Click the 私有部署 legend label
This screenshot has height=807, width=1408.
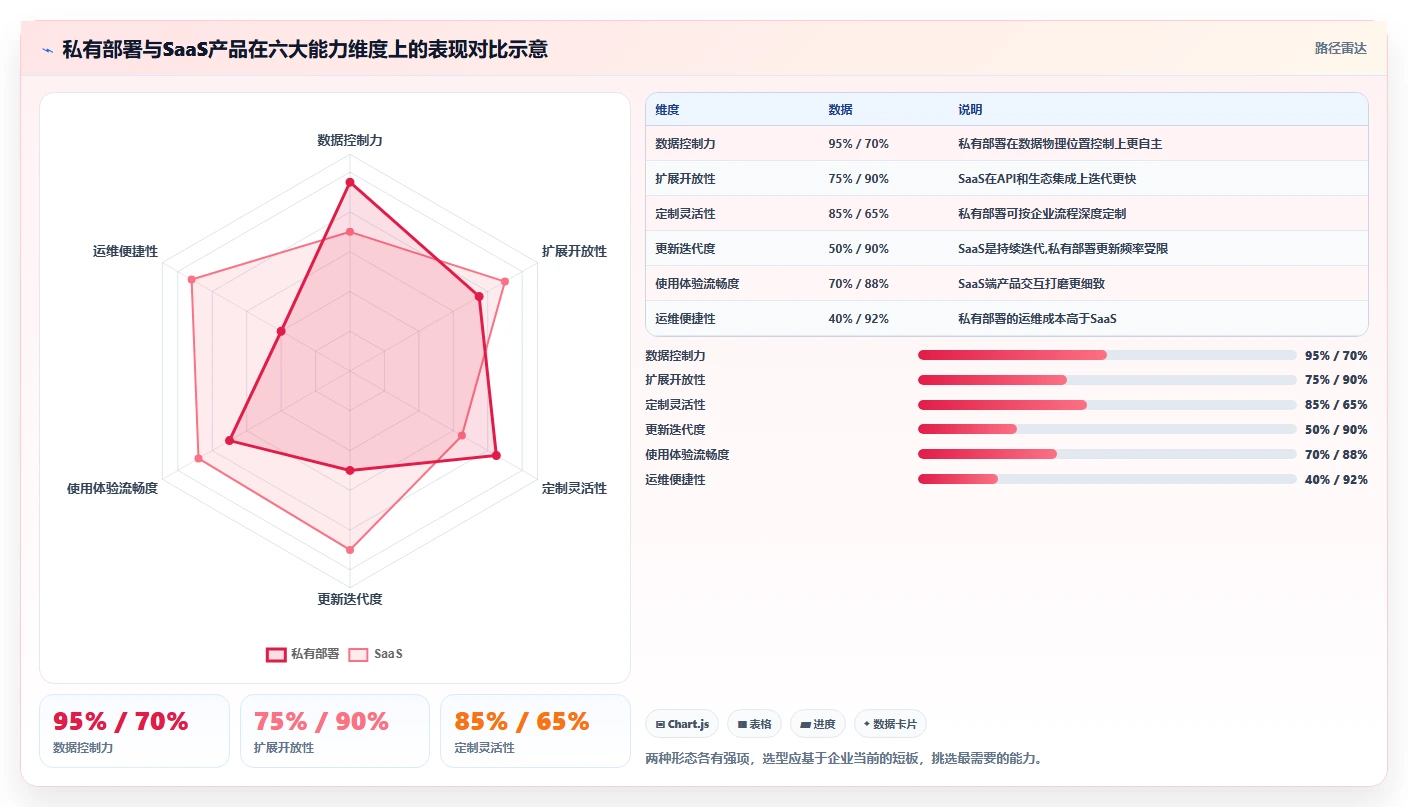pyautogui.click(x=315, y=654)
